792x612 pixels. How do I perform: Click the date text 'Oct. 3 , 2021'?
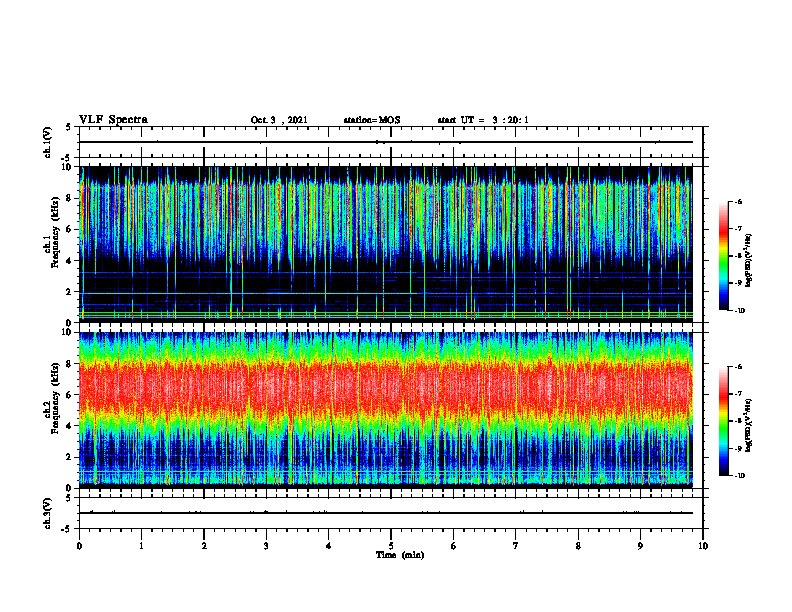click(x=279, y=120)
